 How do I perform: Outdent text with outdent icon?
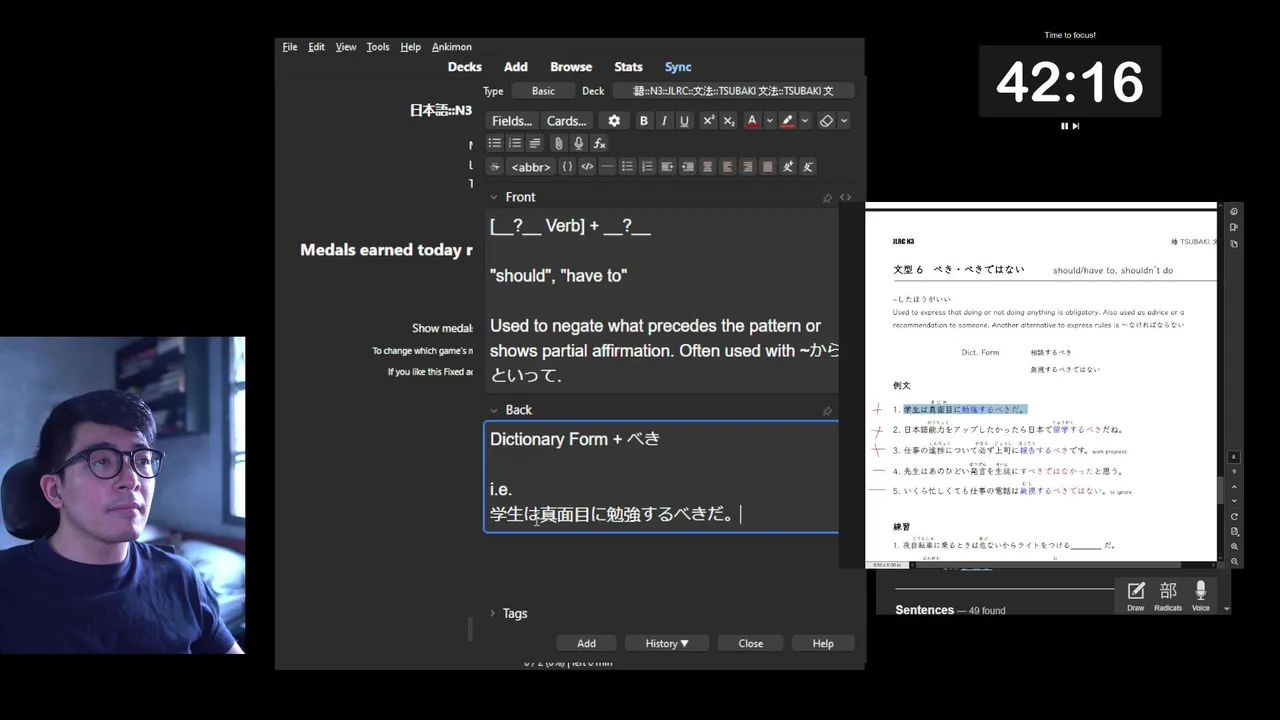tap(687, 167)
